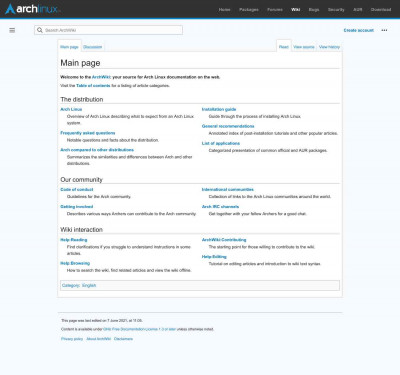
Task: Follow the ArchWiki link in the welcome sentence
Action: [x=101, y=77]
